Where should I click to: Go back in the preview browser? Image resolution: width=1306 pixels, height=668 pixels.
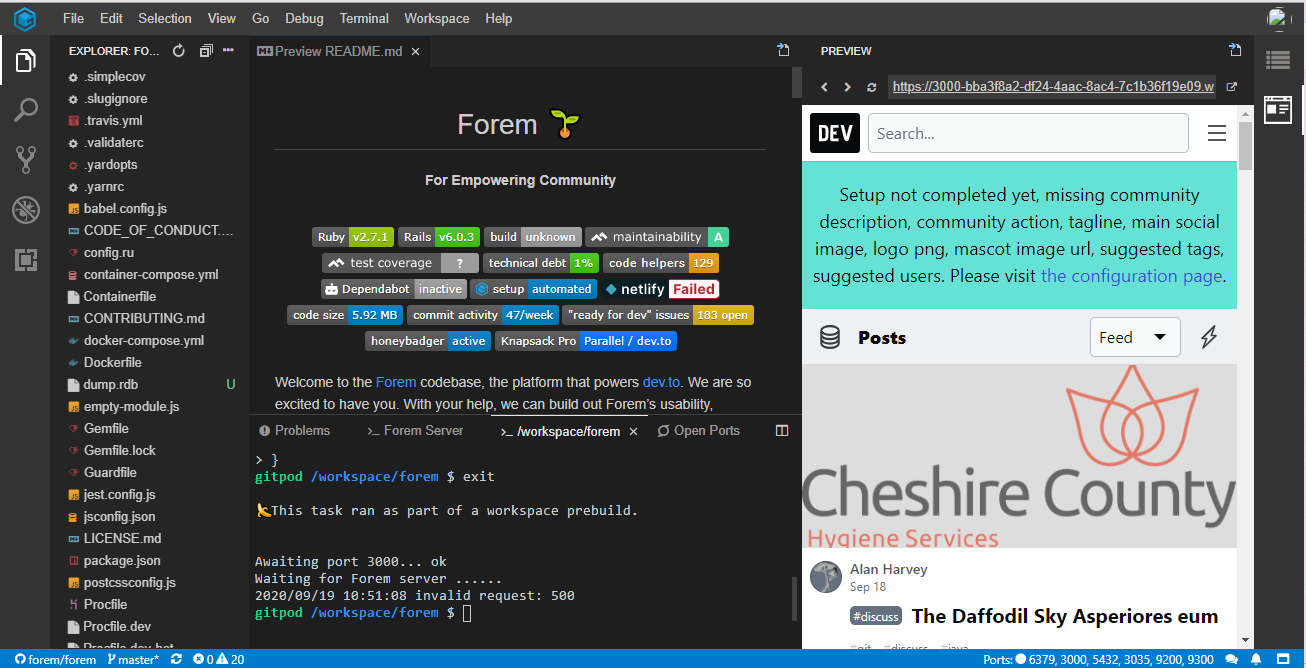click(824, 87)
